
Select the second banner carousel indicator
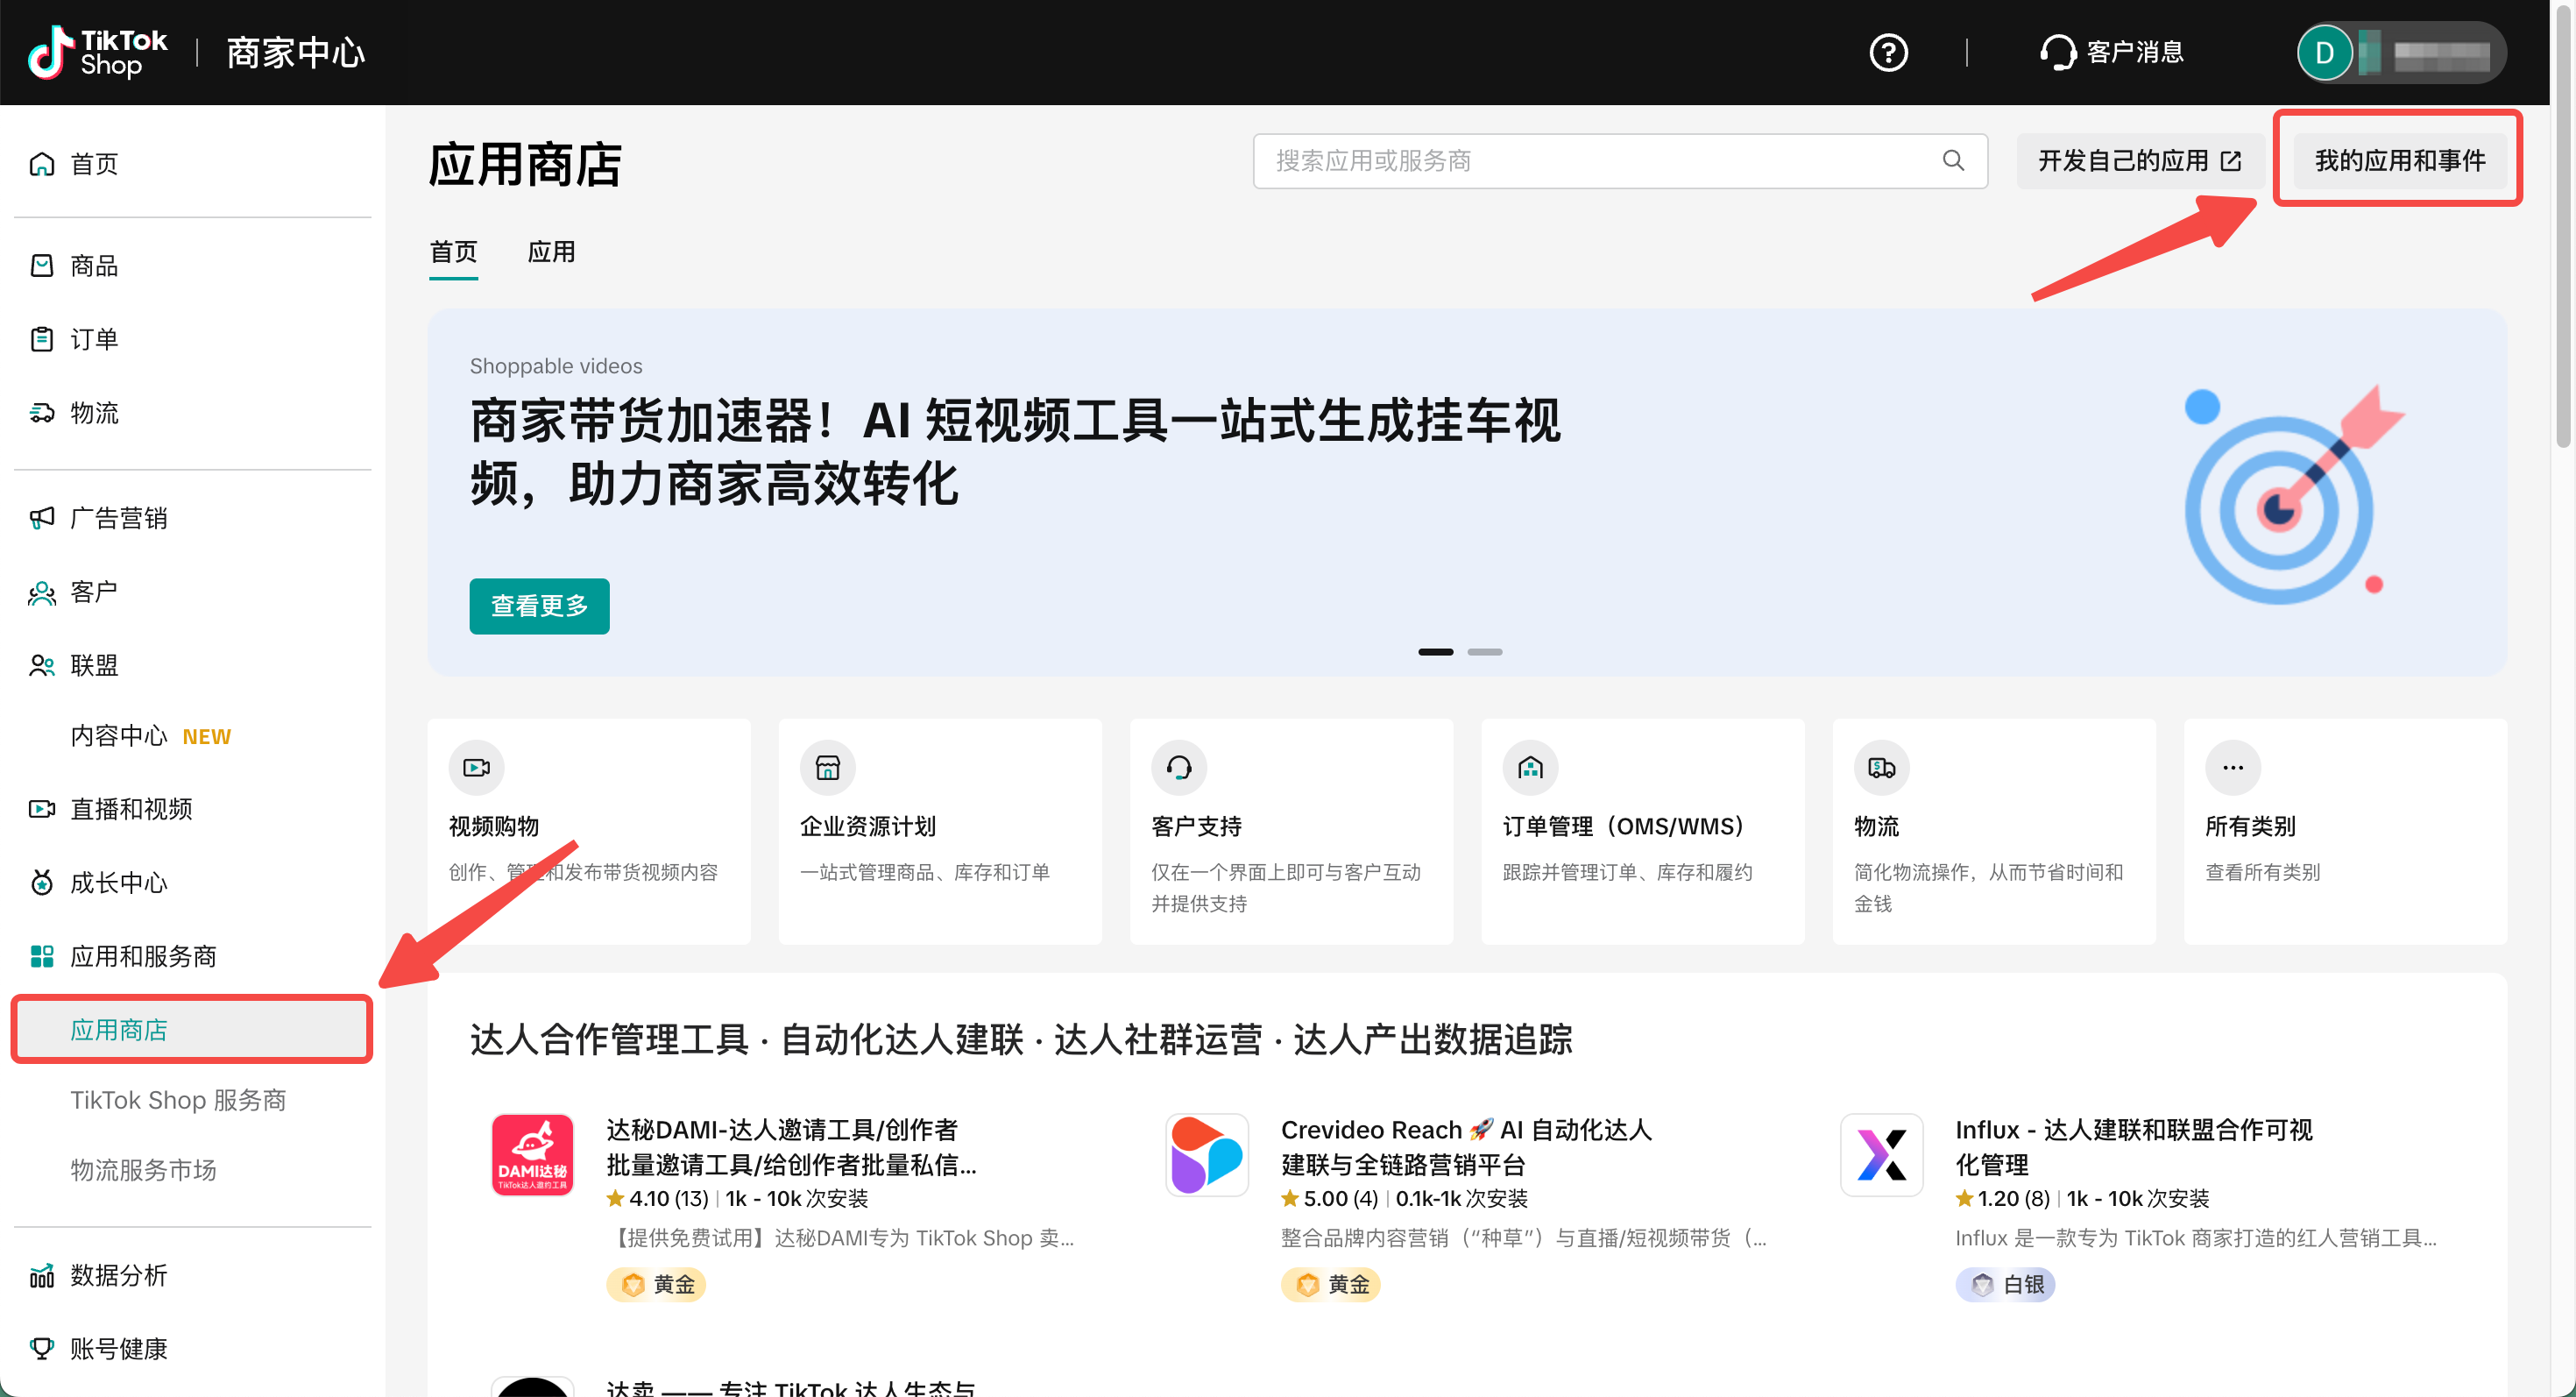(1484, 652)
